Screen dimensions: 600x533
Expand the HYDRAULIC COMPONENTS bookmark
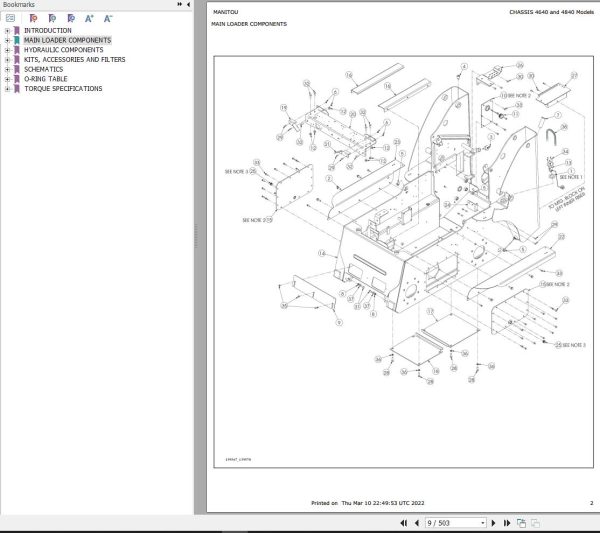tap(7, 50)
